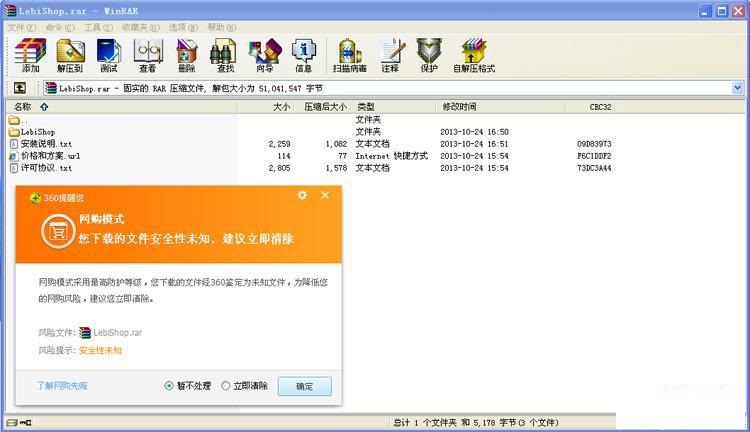Image resolution: width=750 pixels, height=432 pixels.
Task: Click the 安全性未知 risk warning text
Action: coord(100,350)
